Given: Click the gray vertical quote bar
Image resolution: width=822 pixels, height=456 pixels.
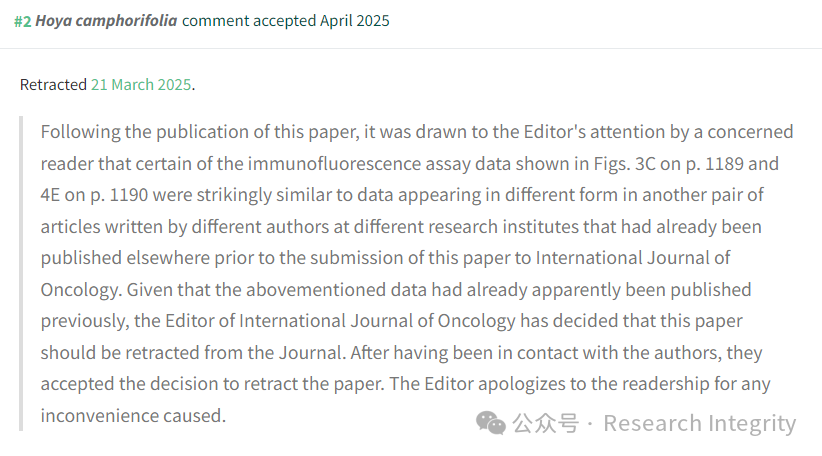Looking at the screenshot, I should pyautogui.click(x=21, y=274).
